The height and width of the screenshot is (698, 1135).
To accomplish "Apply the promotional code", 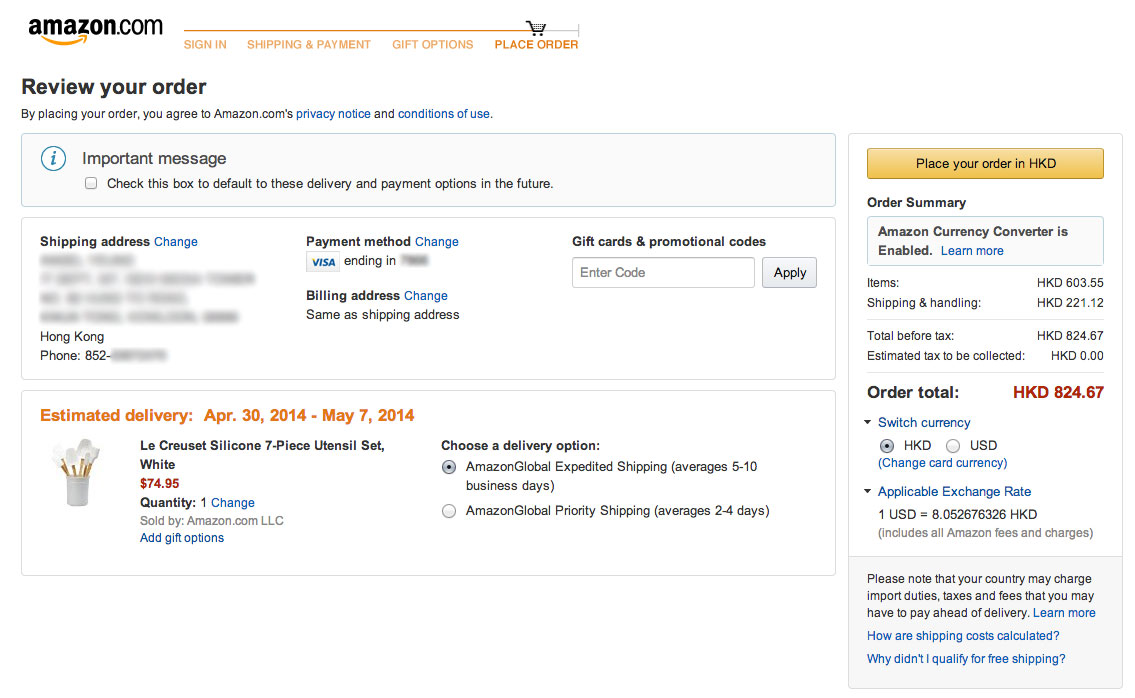I will 789,272.
